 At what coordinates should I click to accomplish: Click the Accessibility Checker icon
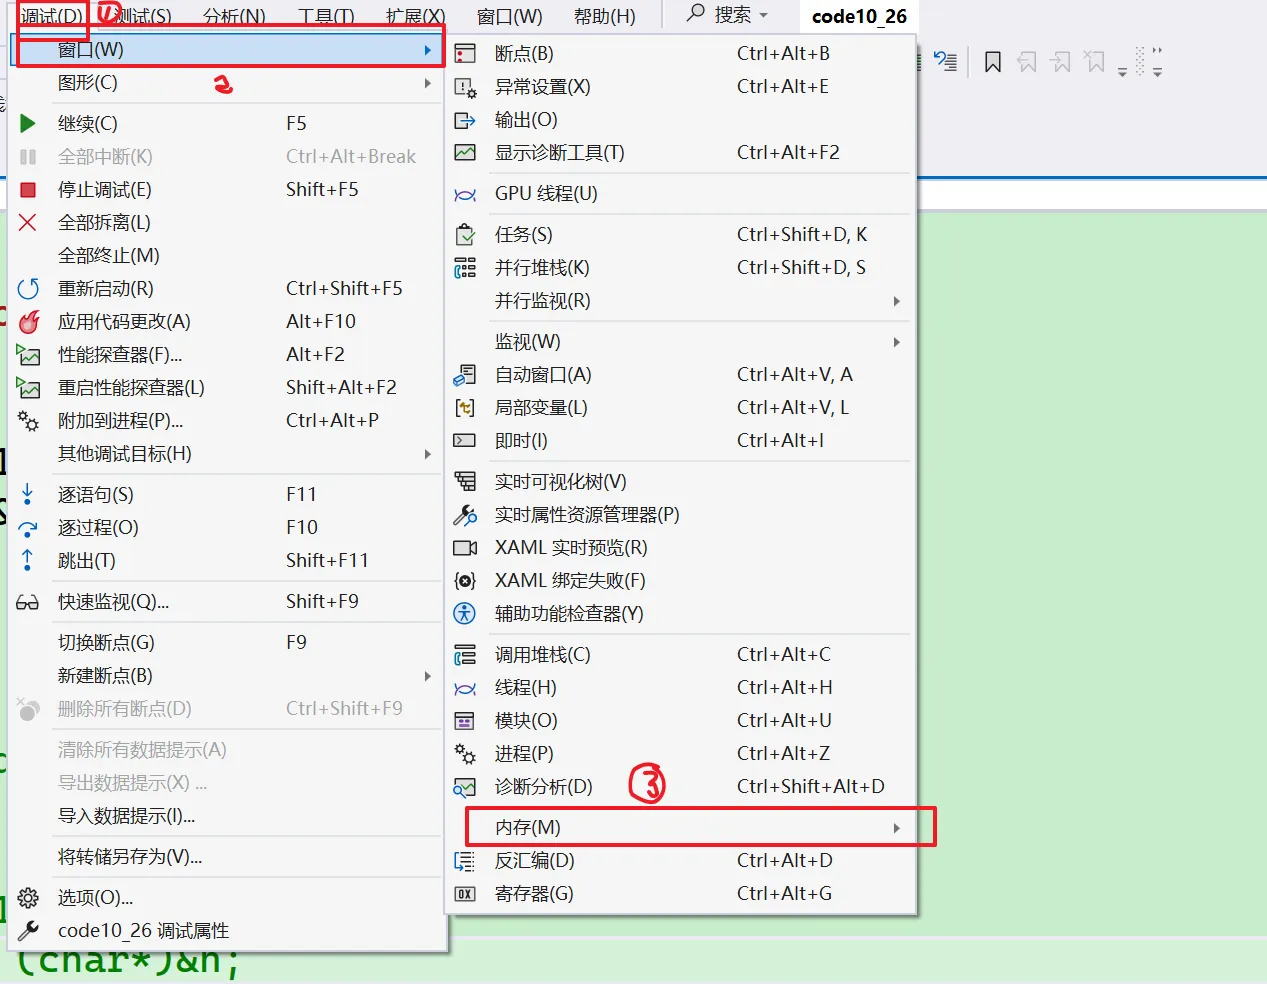pyautogui.click(x=465, y=613)
